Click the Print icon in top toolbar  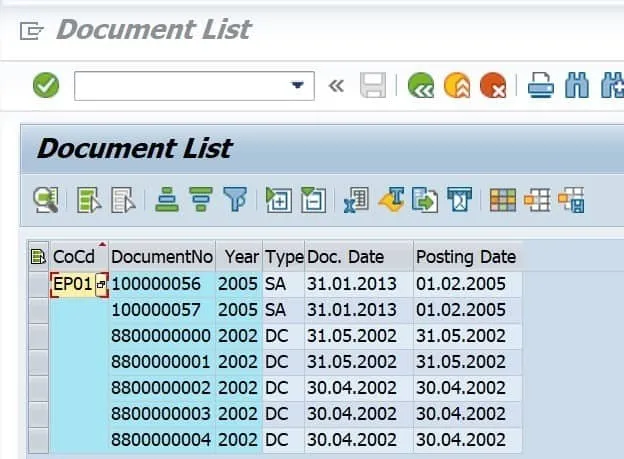click(x=540, y=86)
